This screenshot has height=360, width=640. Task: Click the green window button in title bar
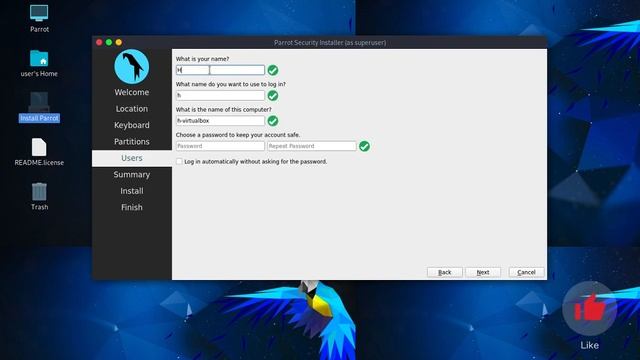109,42
